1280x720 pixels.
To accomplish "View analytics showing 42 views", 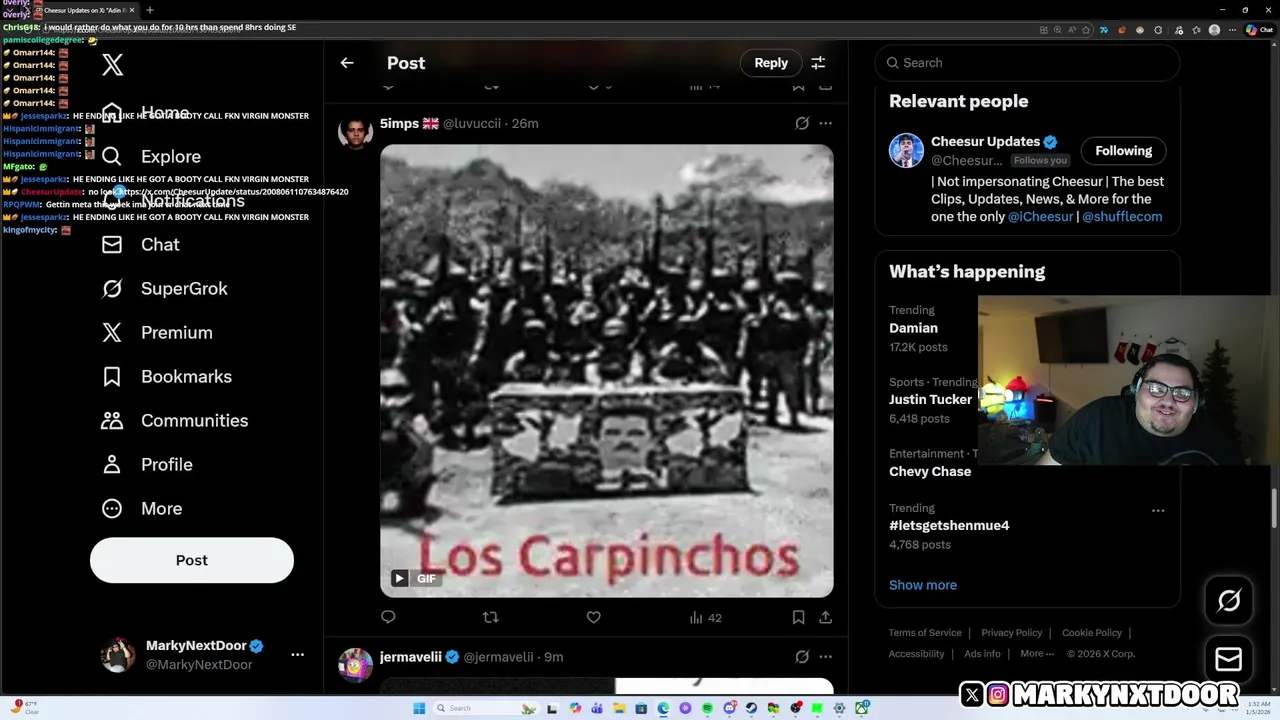I will pyautogui.click(x=705, y=617).
